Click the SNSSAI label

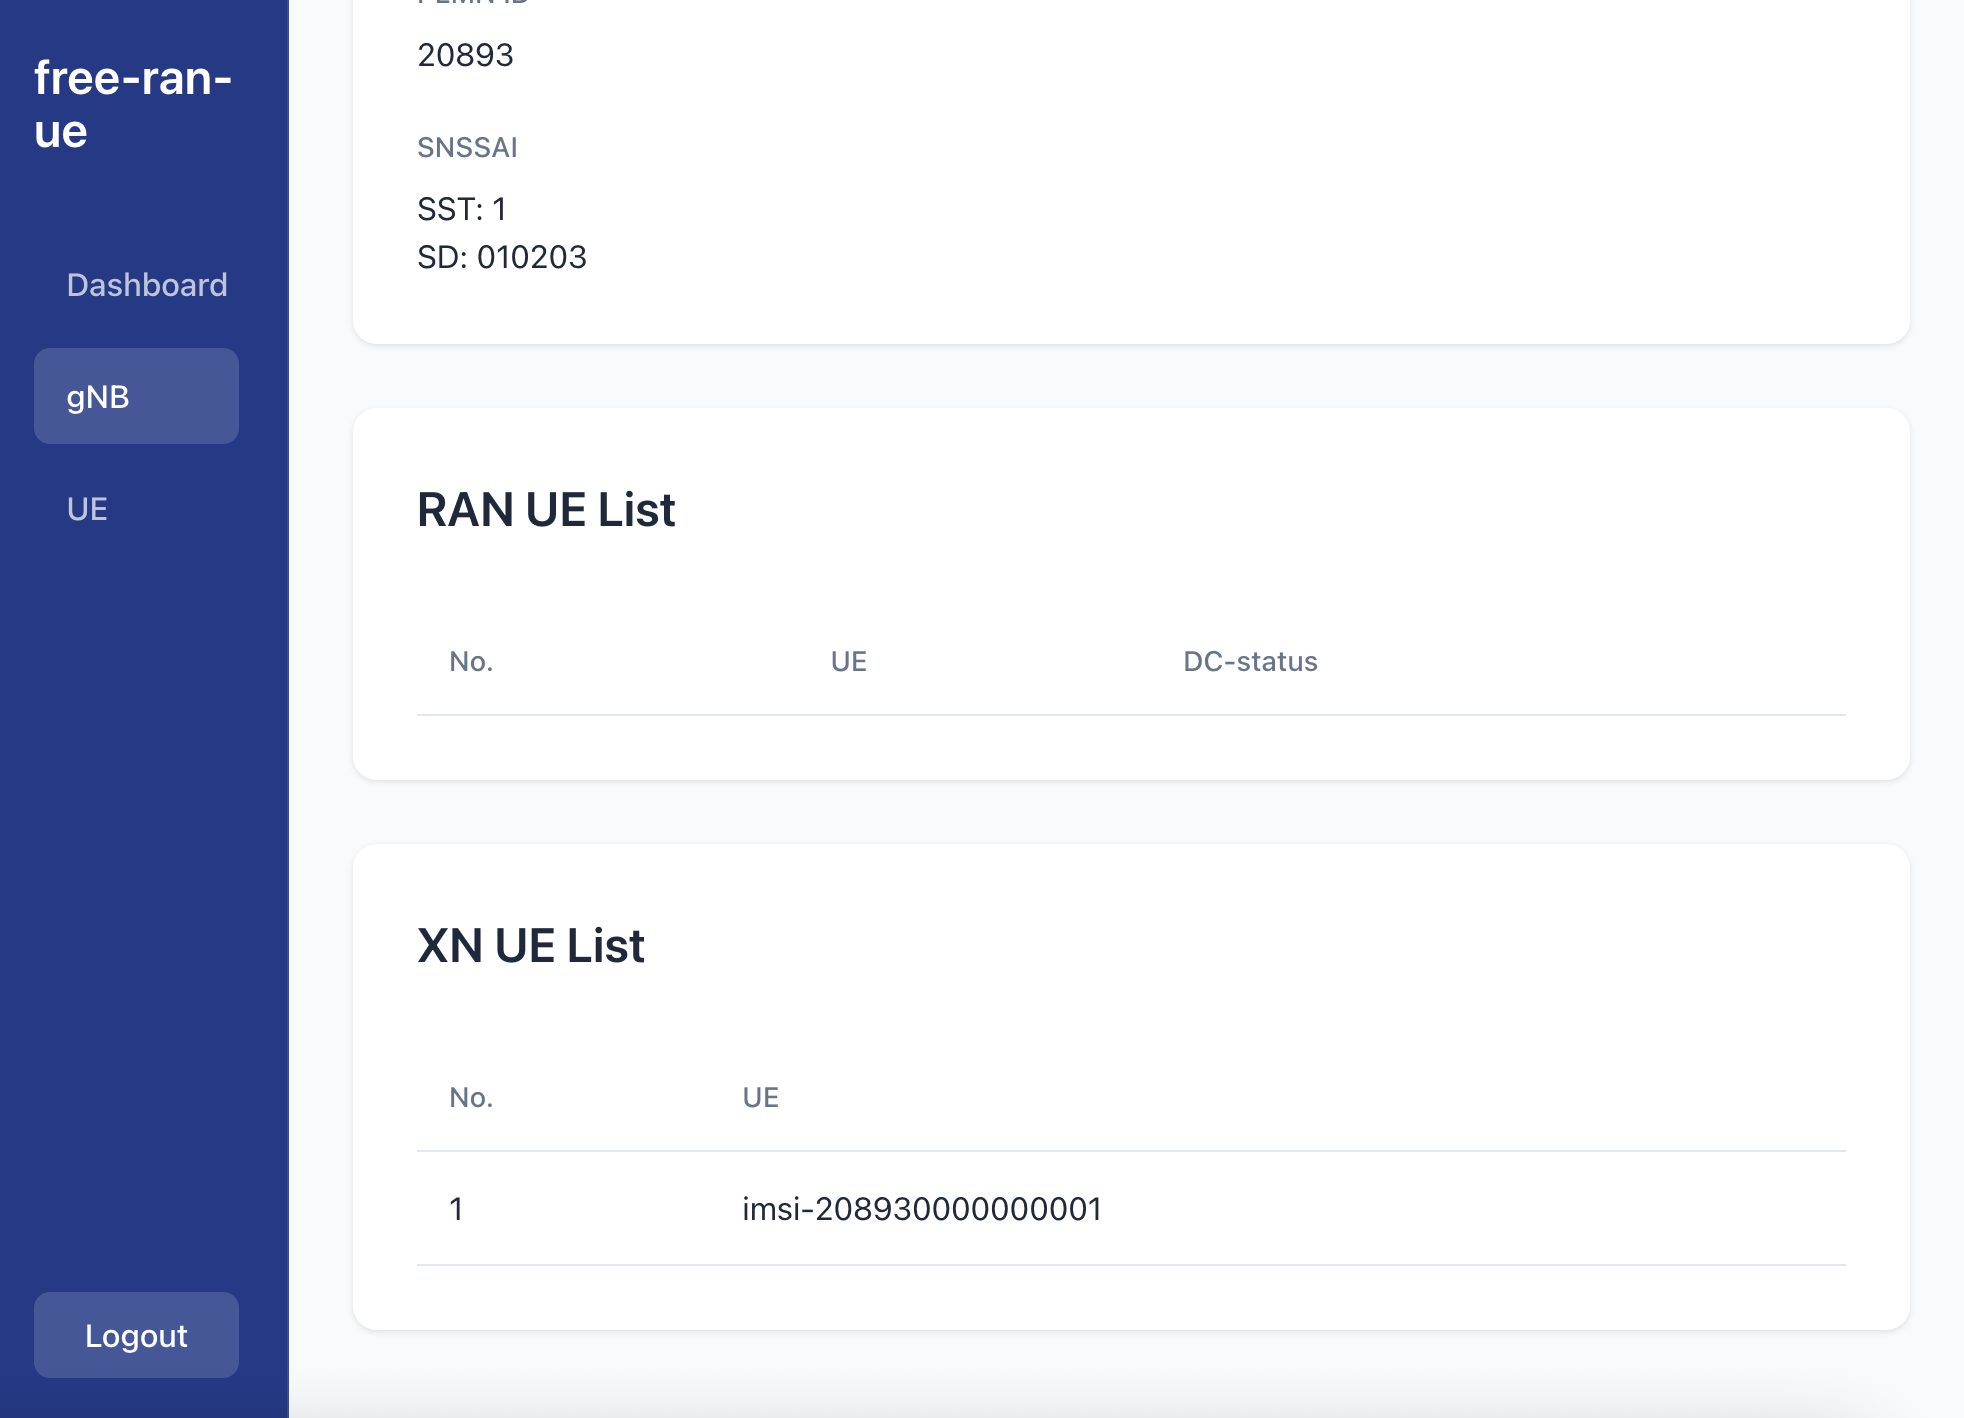tap(468, 147)
